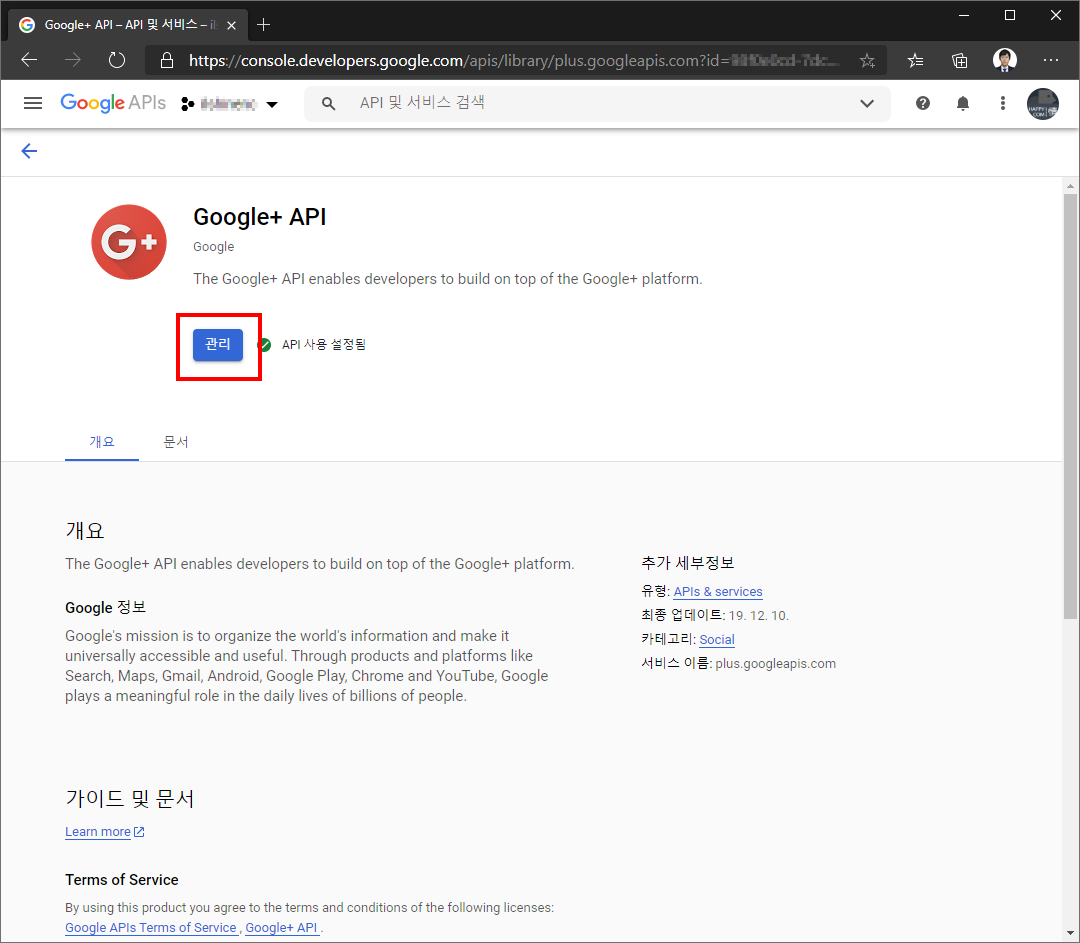Open the browser's ellipsis settings menu
The height and width of the screenshot is (943, 1080).
1050,60
